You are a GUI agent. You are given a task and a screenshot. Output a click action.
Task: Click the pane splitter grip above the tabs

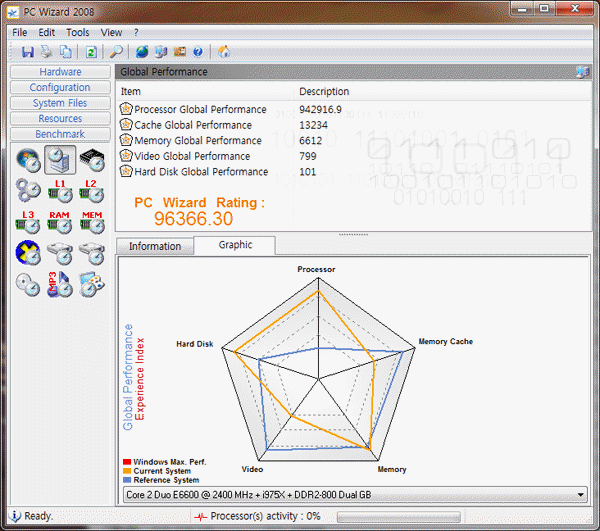click(x=354, y=234)
